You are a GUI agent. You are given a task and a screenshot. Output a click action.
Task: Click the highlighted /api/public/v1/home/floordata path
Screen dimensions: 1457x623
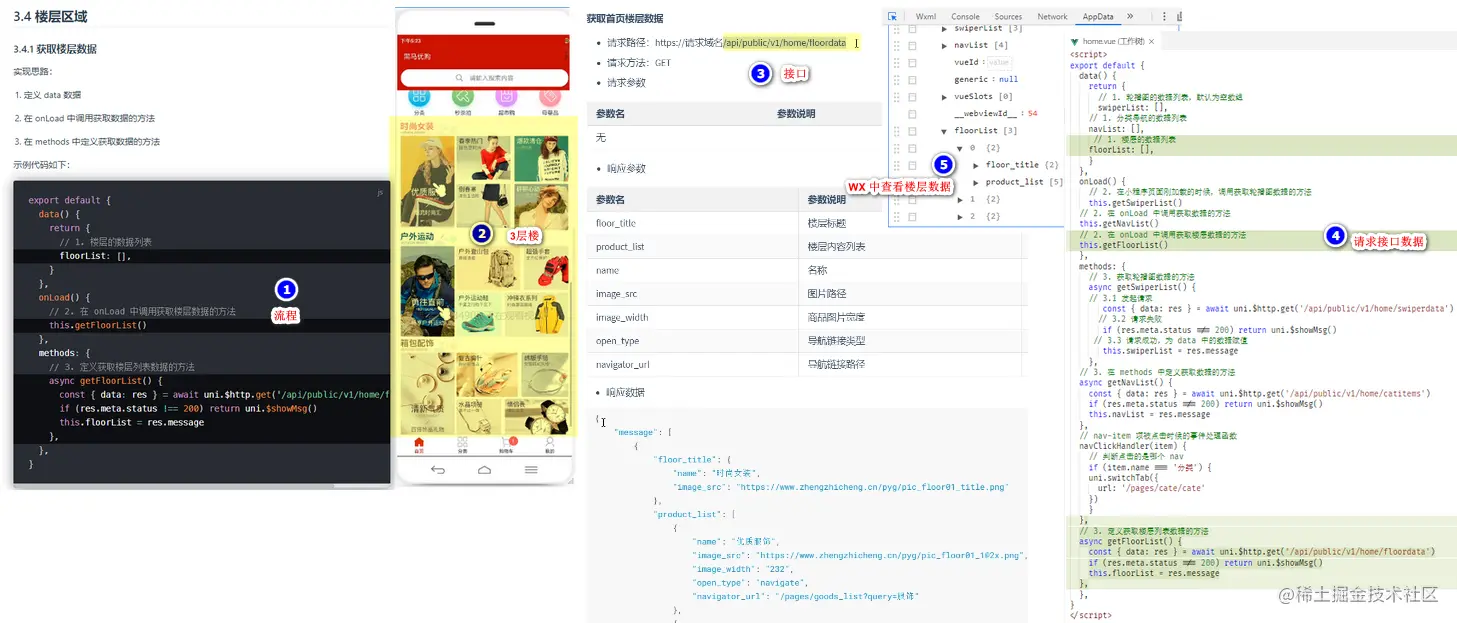click(x=785, y=43)
